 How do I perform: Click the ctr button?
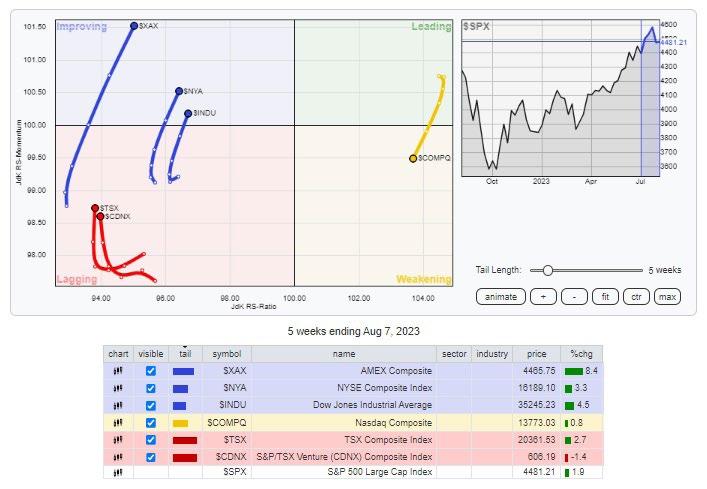point(636,297)
